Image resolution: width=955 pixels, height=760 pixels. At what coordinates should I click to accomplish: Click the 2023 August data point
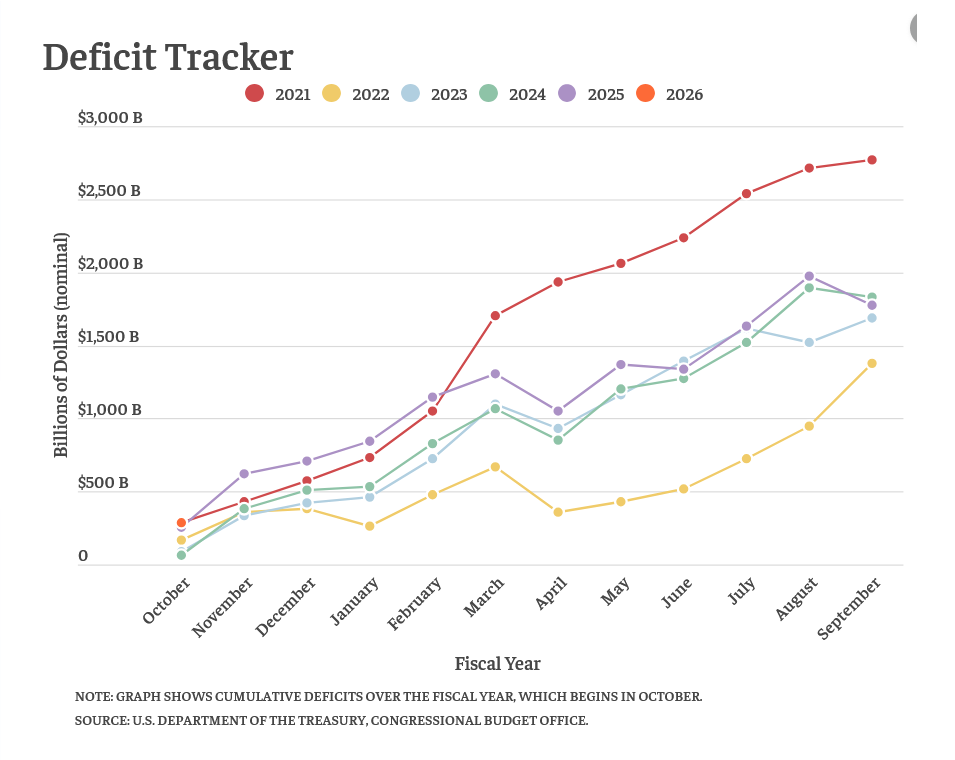[809, 343]
